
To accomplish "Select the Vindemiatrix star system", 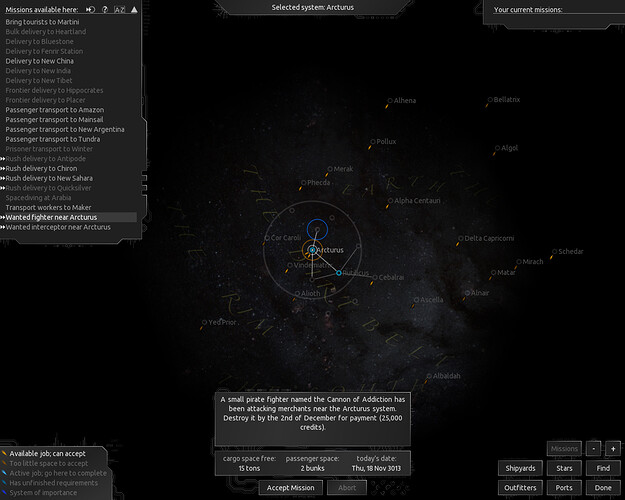I will coord(290,265).
